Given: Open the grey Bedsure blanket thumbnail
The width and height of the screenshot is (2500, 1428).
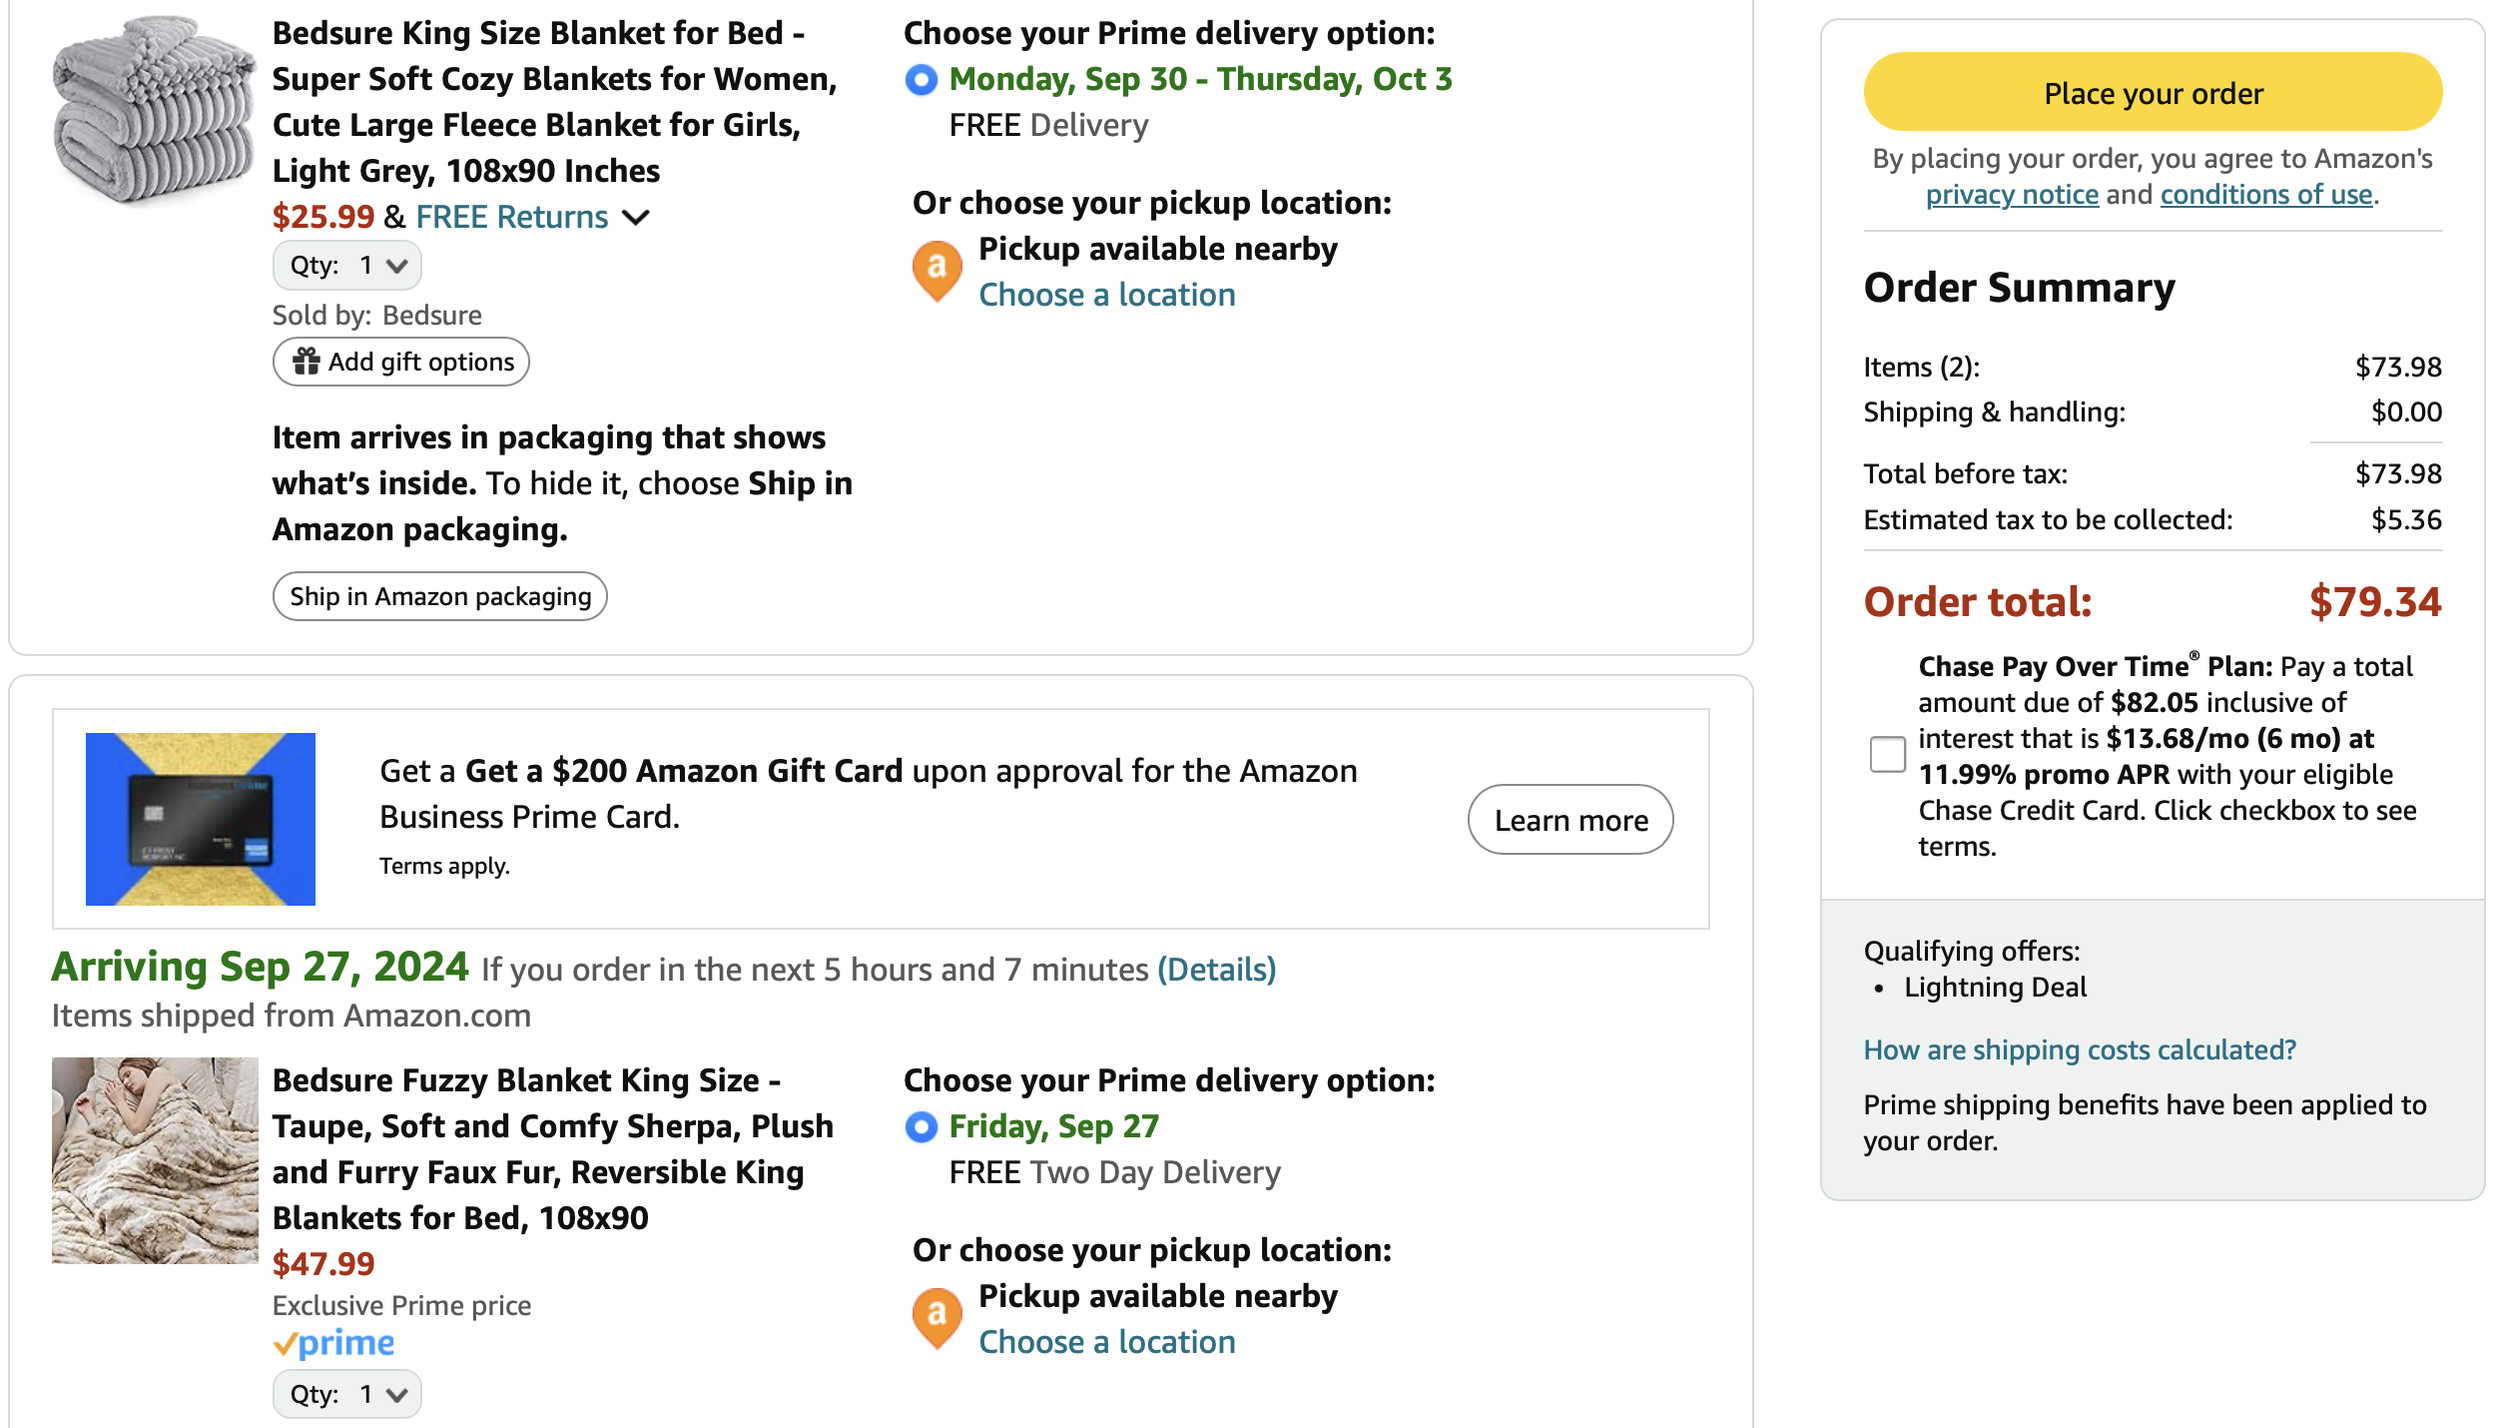Looking at the screenshot, I should click(154, 110).
